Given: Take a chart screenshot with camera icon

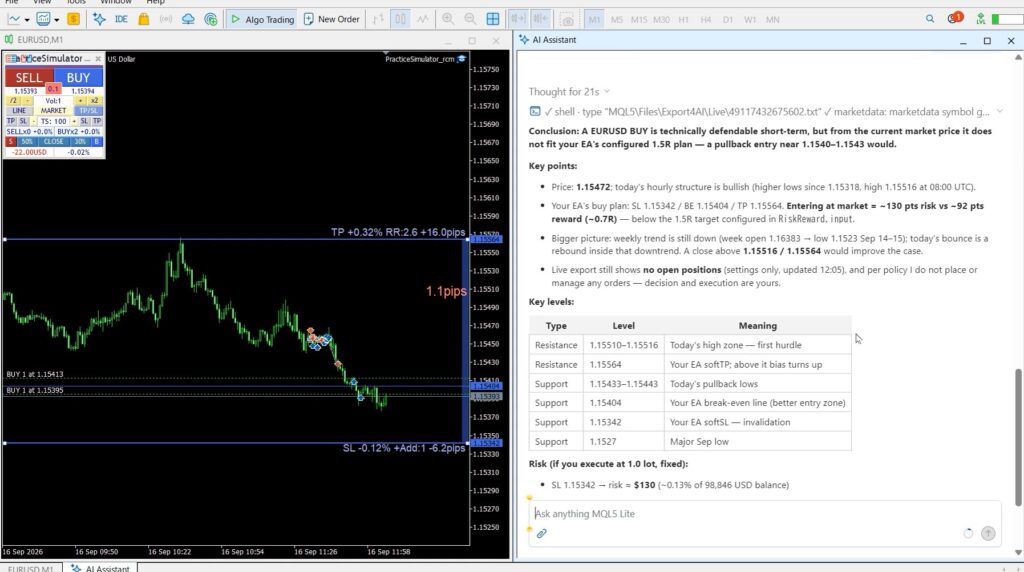Looking at the screenshot, I should pos(567,19).
